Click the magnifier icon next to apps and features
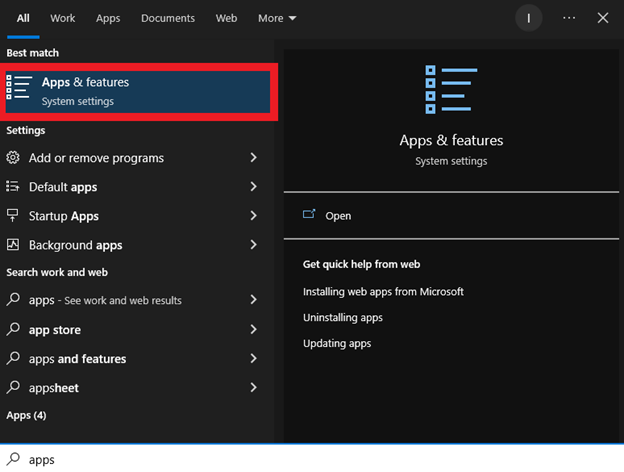 coord(13,358)
